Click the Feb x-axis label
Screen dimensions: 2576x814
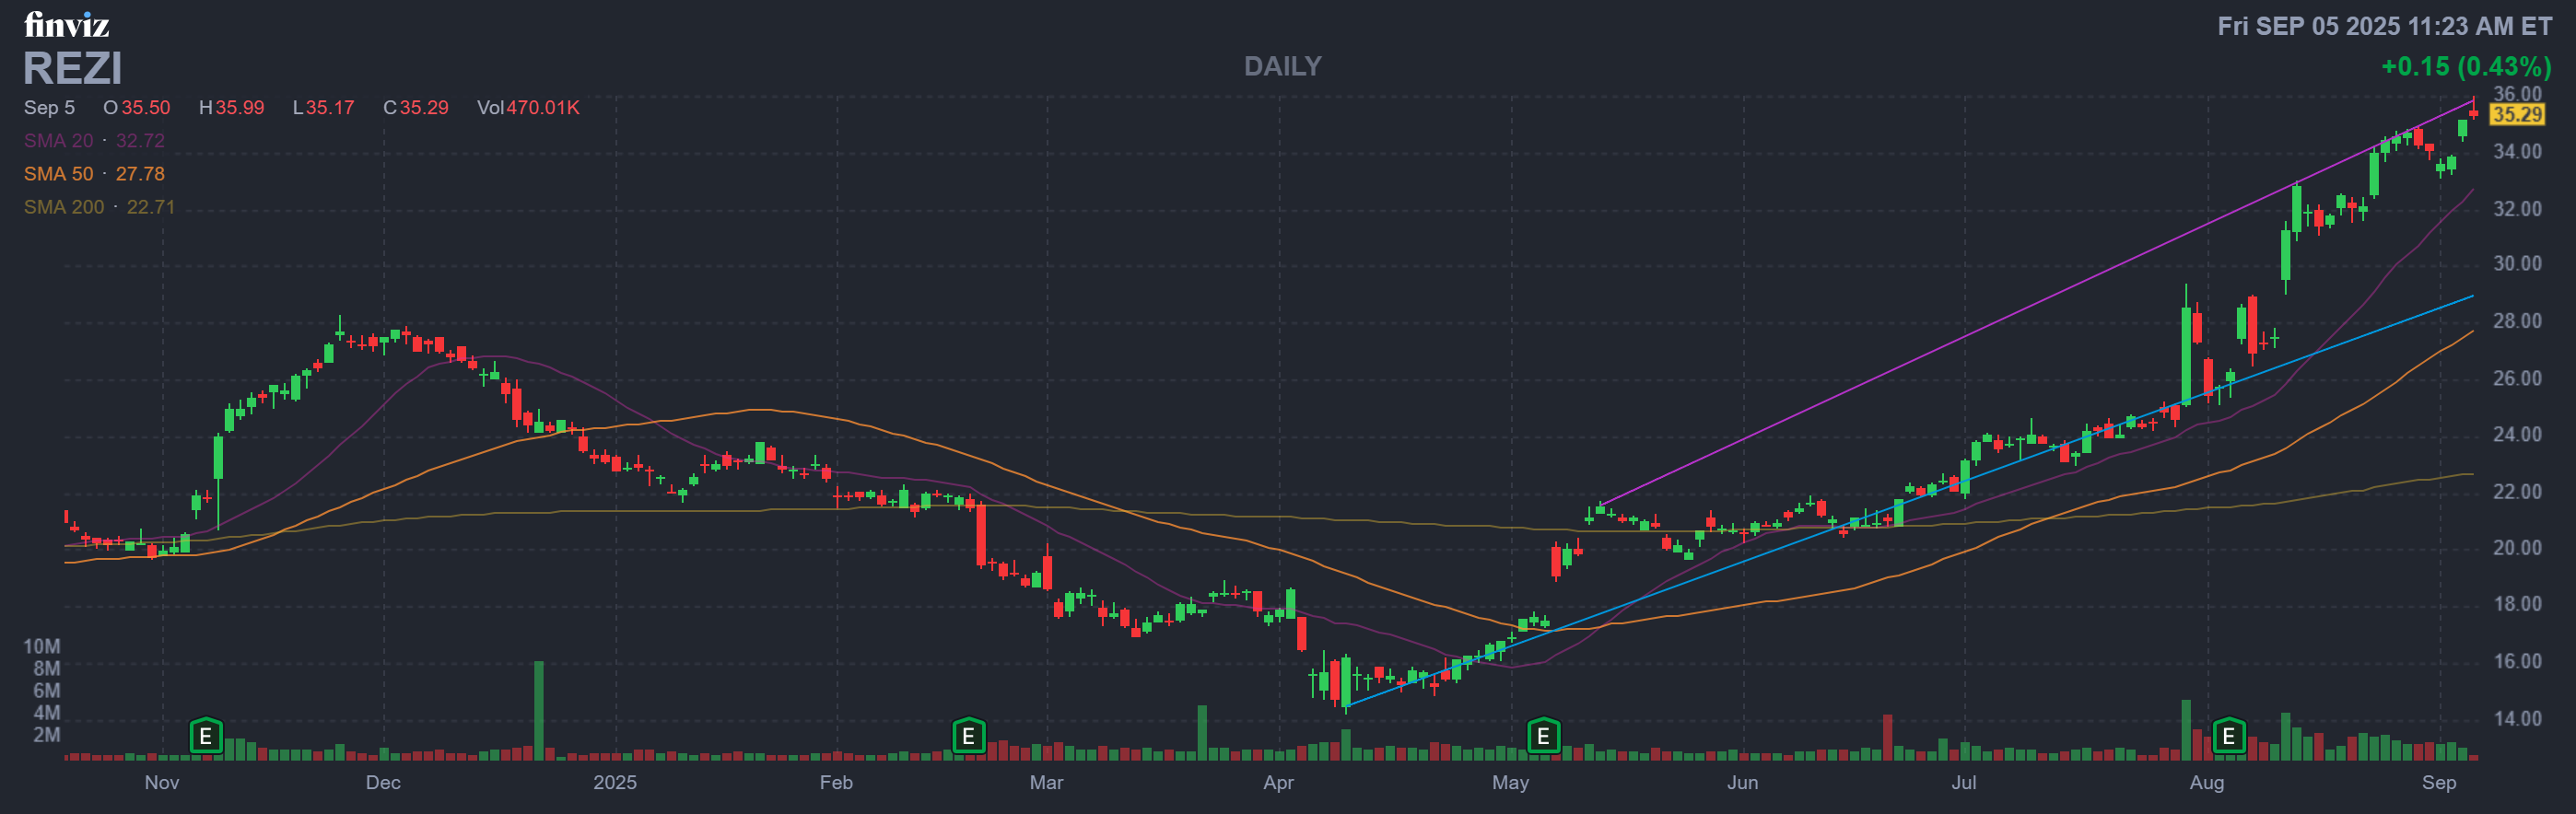pyautogui.click(x=836, y=782)
